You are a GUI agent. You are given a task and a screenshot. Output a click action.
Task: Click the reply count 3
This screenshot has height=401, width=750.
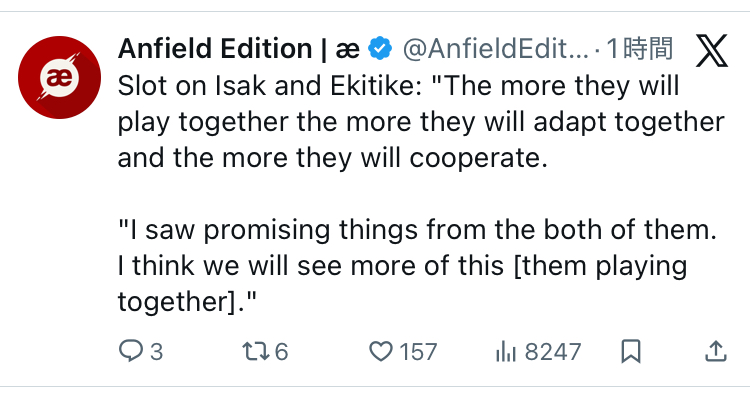click(x=155, y=351)
